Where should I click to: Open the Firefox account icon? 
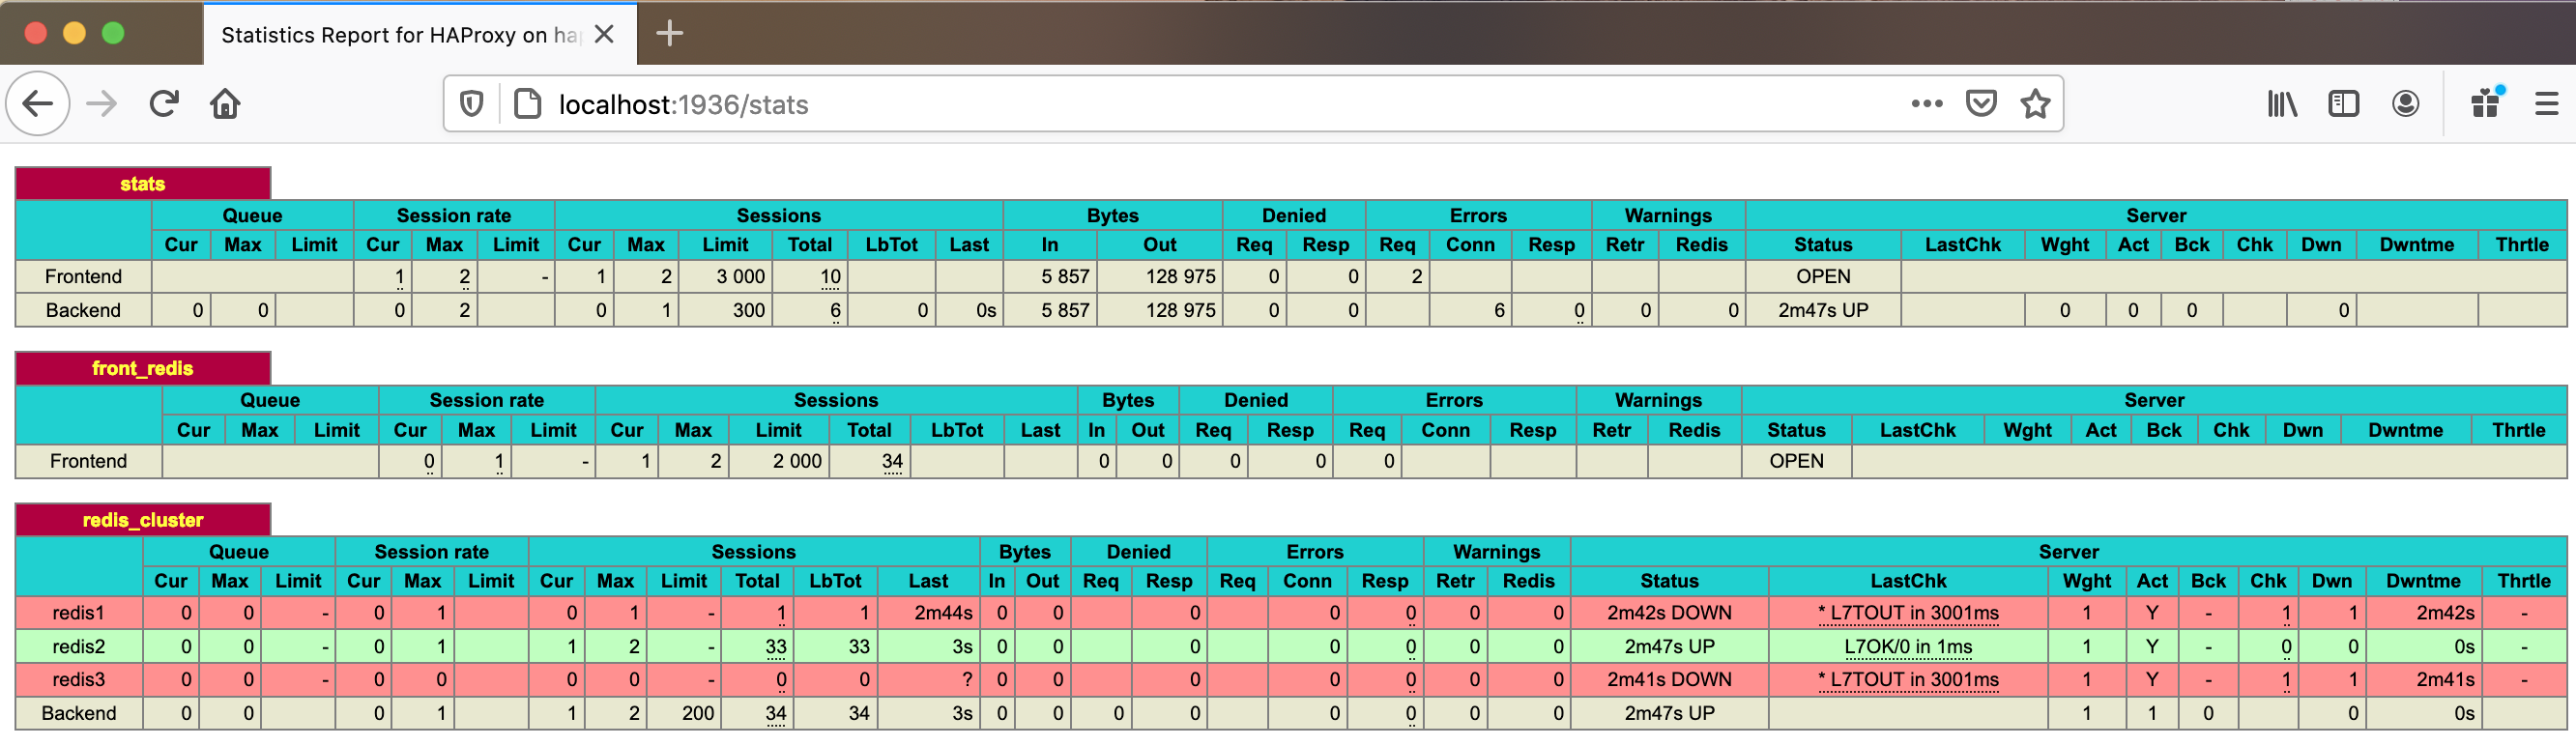2405,103
